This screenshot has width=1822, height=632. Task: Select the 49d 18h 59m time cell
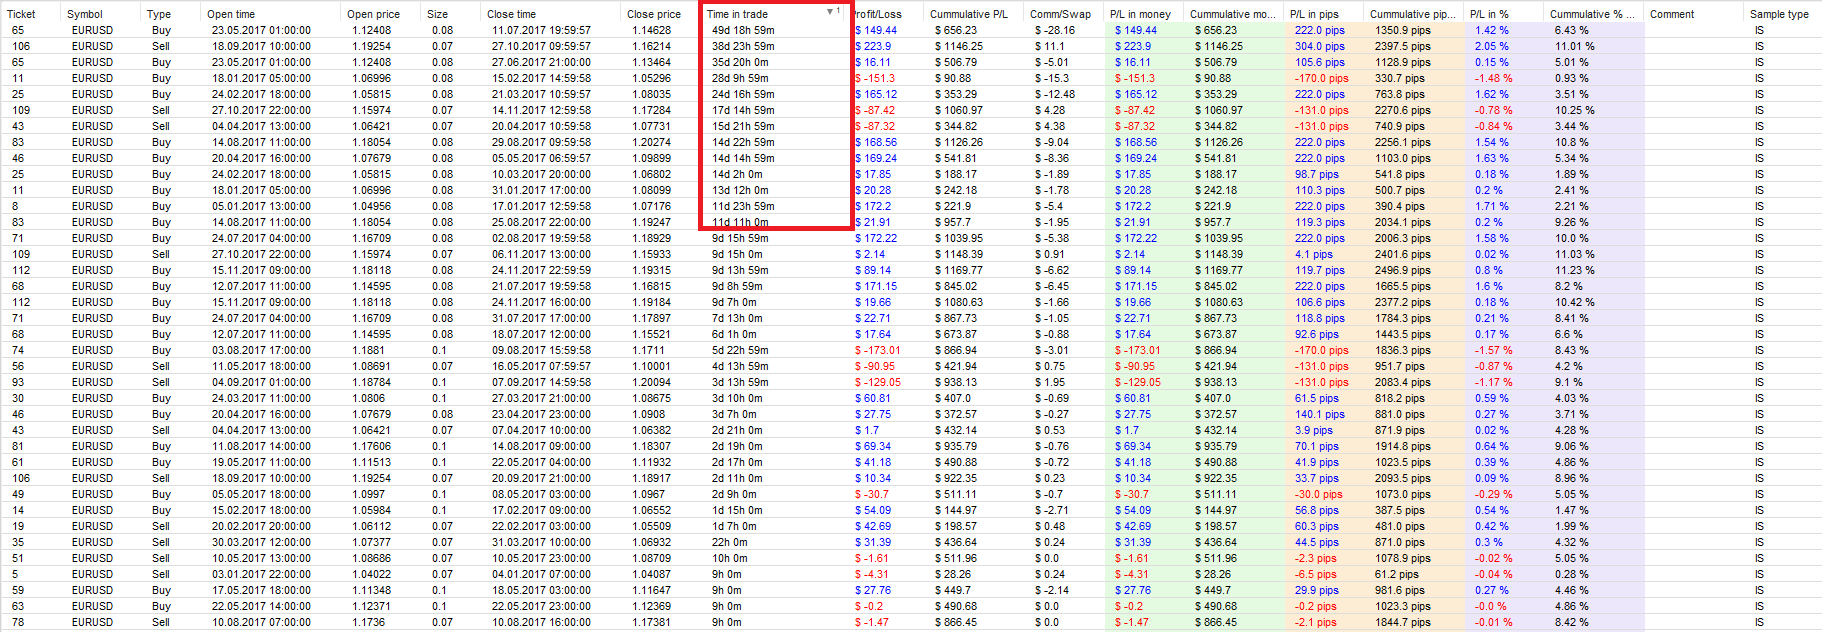click(x=743, y=30)
